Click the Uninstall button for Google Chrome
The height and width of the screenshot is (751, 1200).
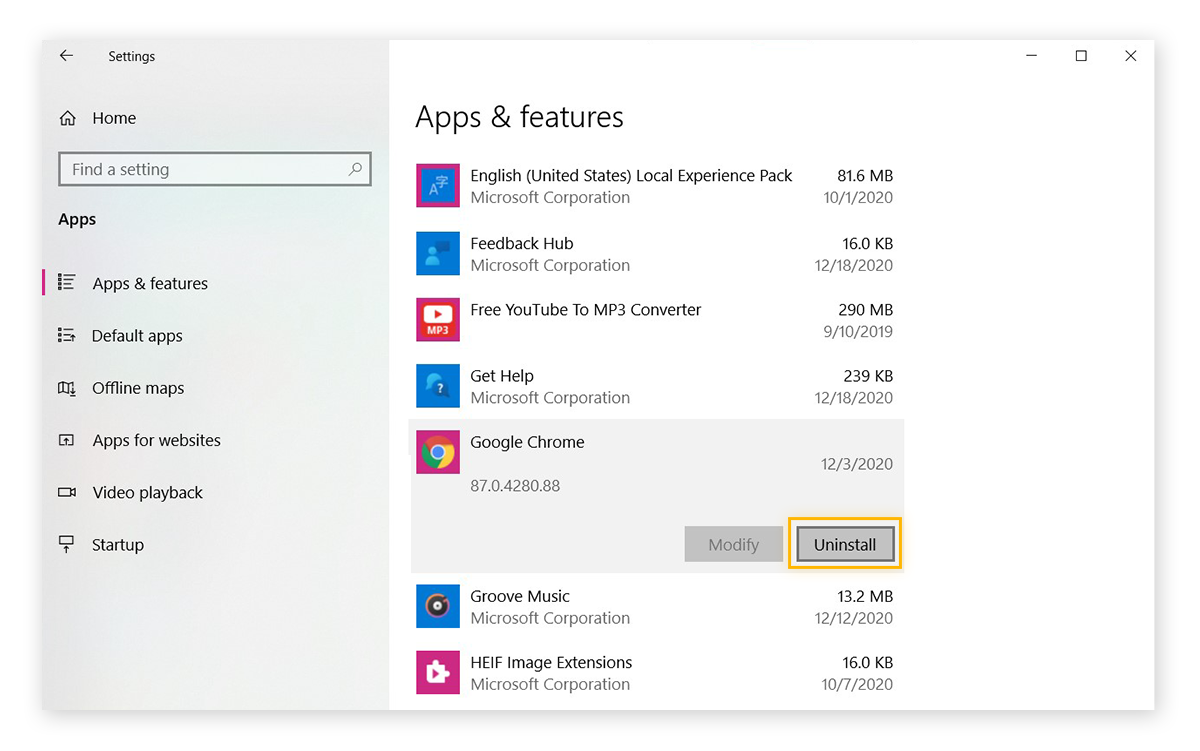pos(845,544)
